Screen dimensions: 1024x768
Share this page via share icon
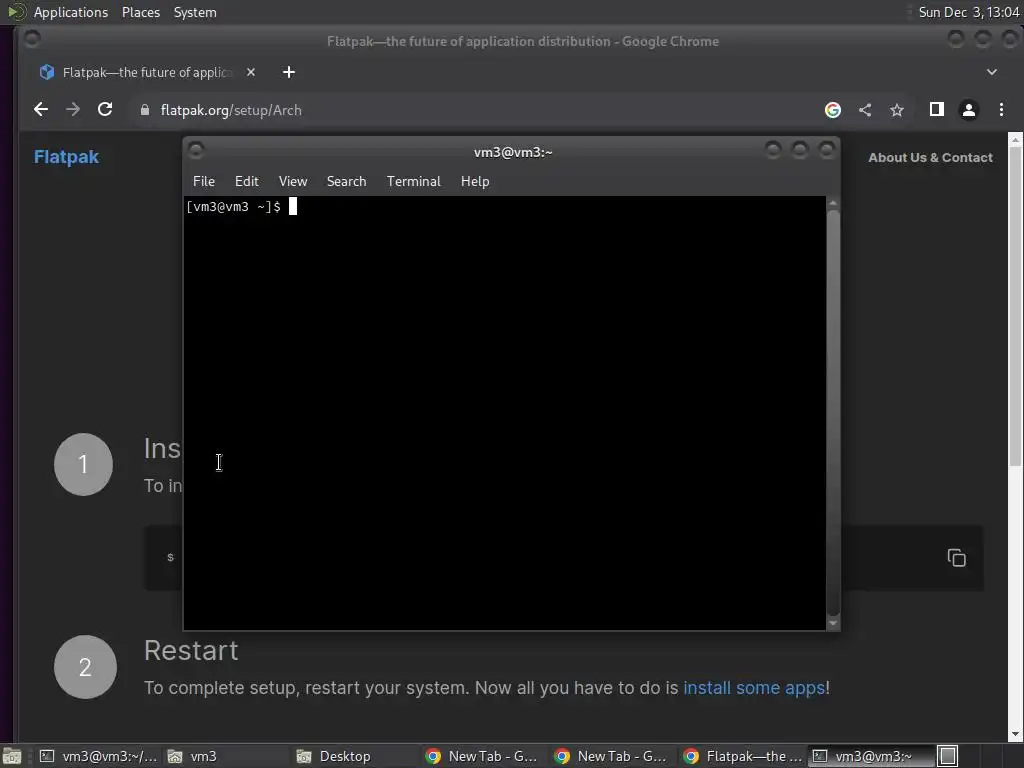(x=865, y=110)
